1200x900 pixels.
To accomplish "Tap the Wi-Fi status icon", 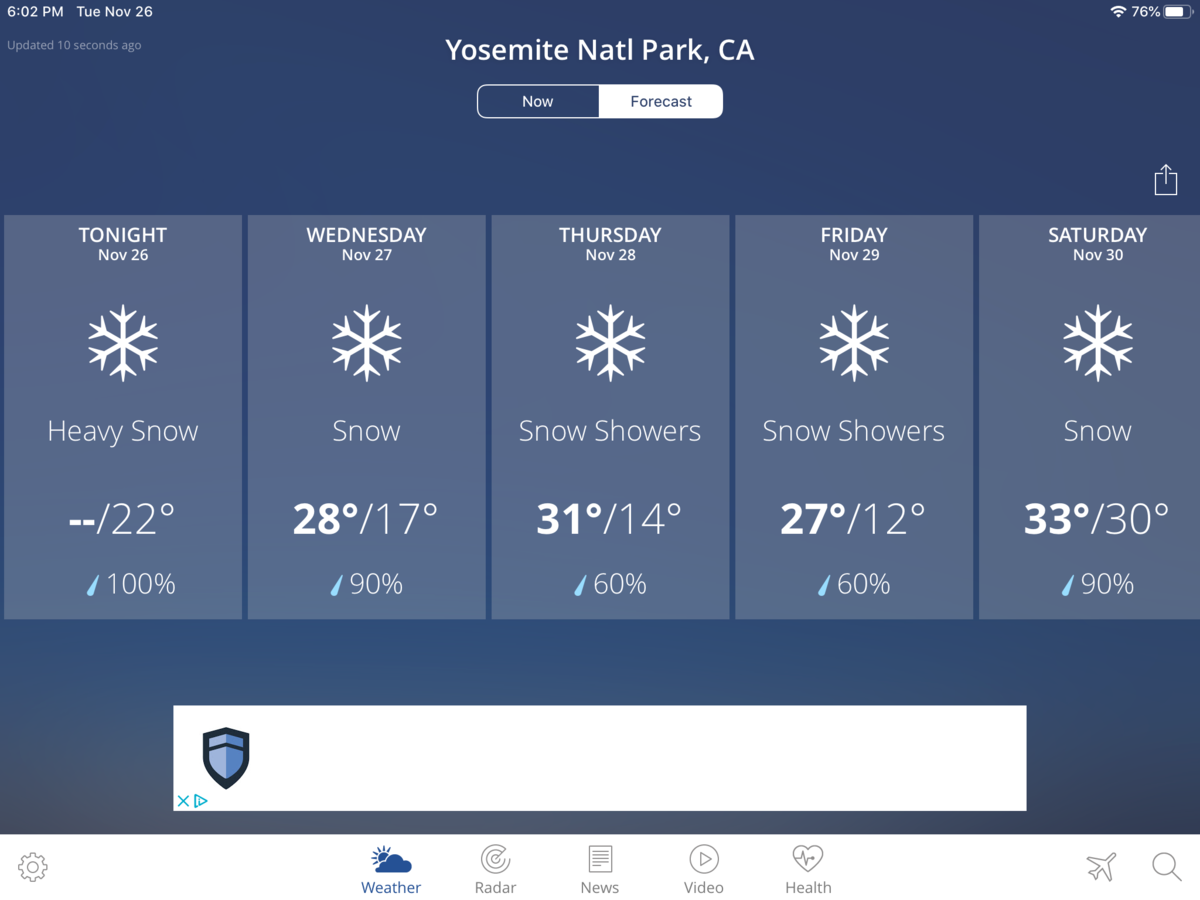I will click(x=1117, y=12).
